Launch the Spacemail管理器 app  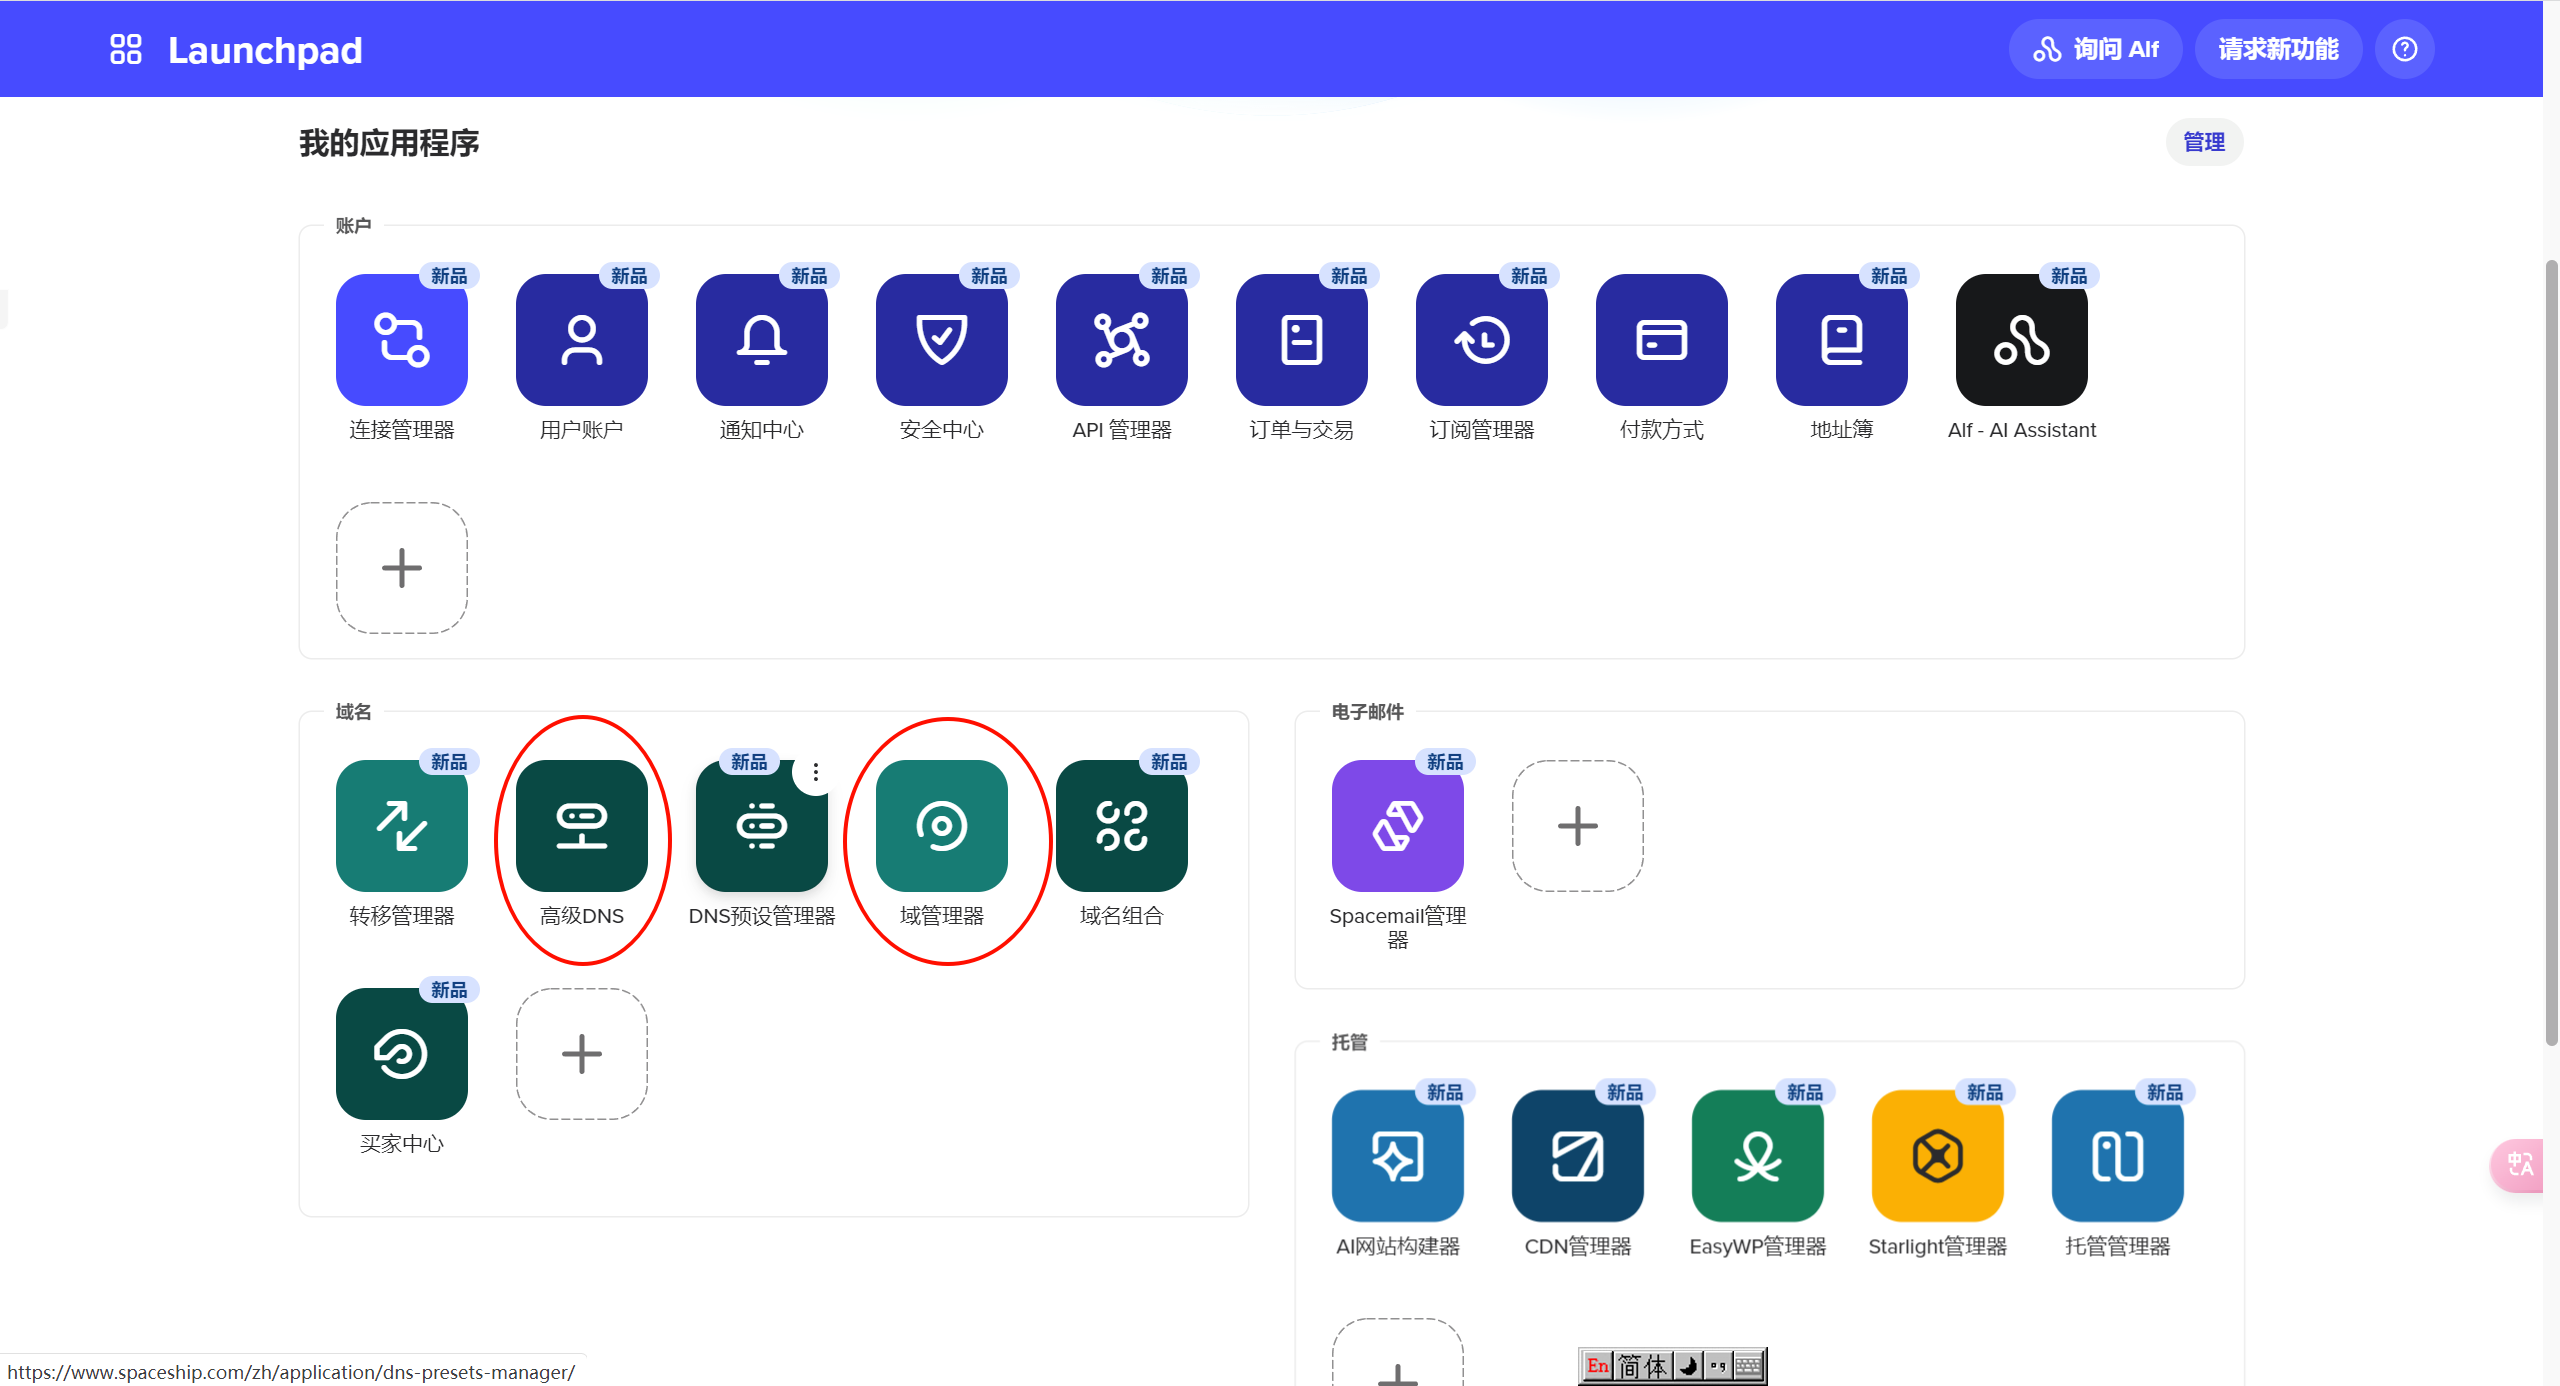[1397, 826]
